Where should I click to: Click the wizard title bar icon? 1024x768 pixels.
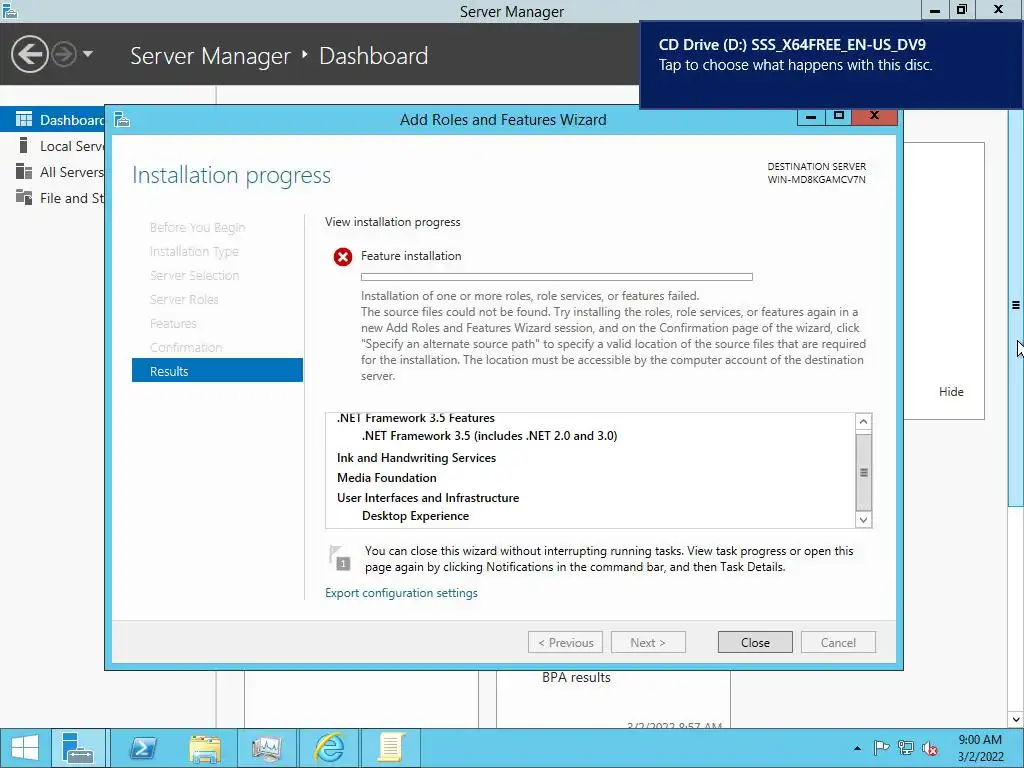[x=122, y=120]
